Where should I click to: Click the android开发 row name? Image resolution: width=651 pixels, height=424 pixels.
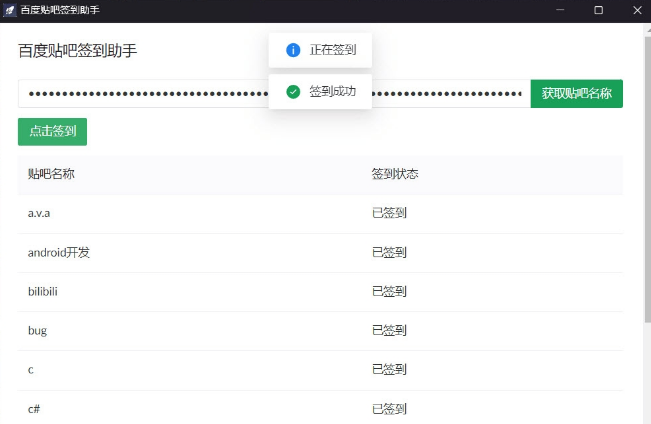[59, 252]
